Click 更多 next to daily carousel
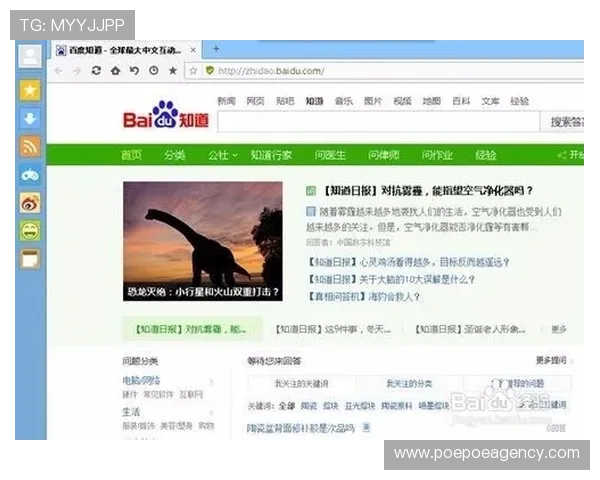 pyautogui.click(x=559, y=329)
